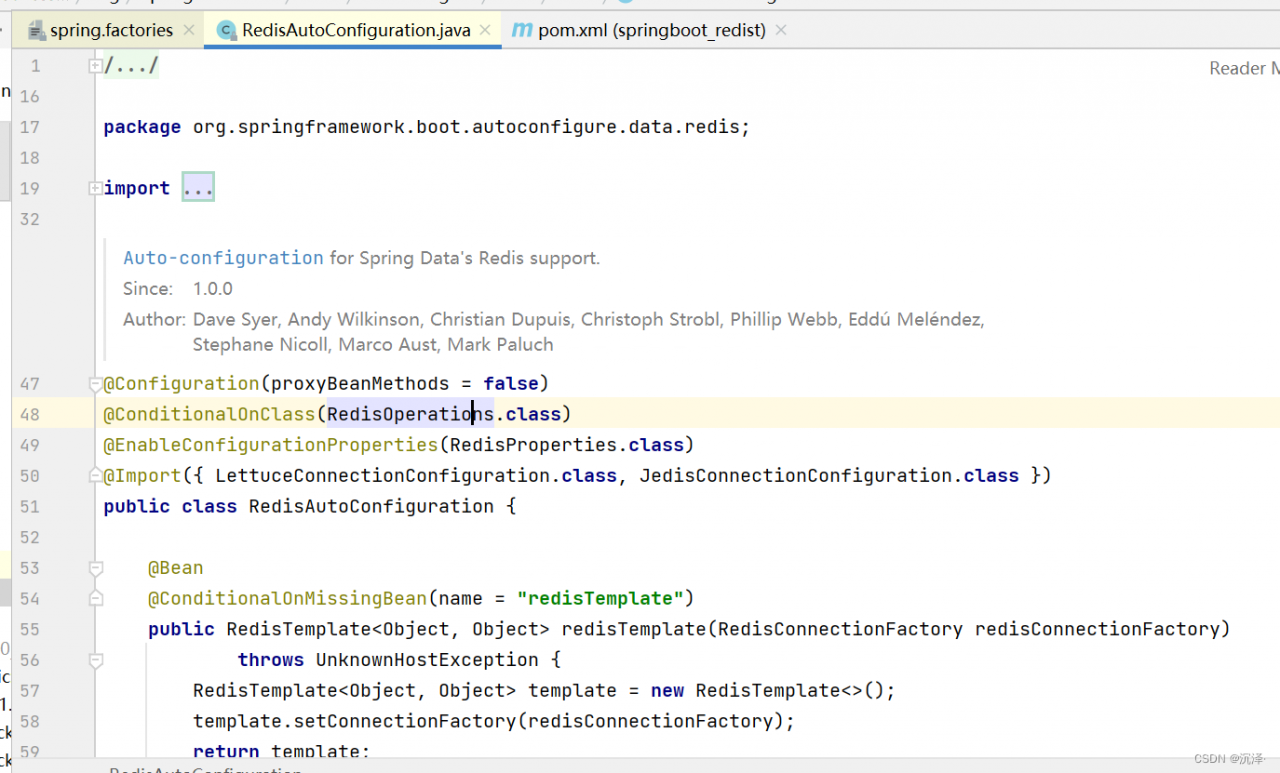
Task: Close the spring.factories tab
Action: point(189,30)
